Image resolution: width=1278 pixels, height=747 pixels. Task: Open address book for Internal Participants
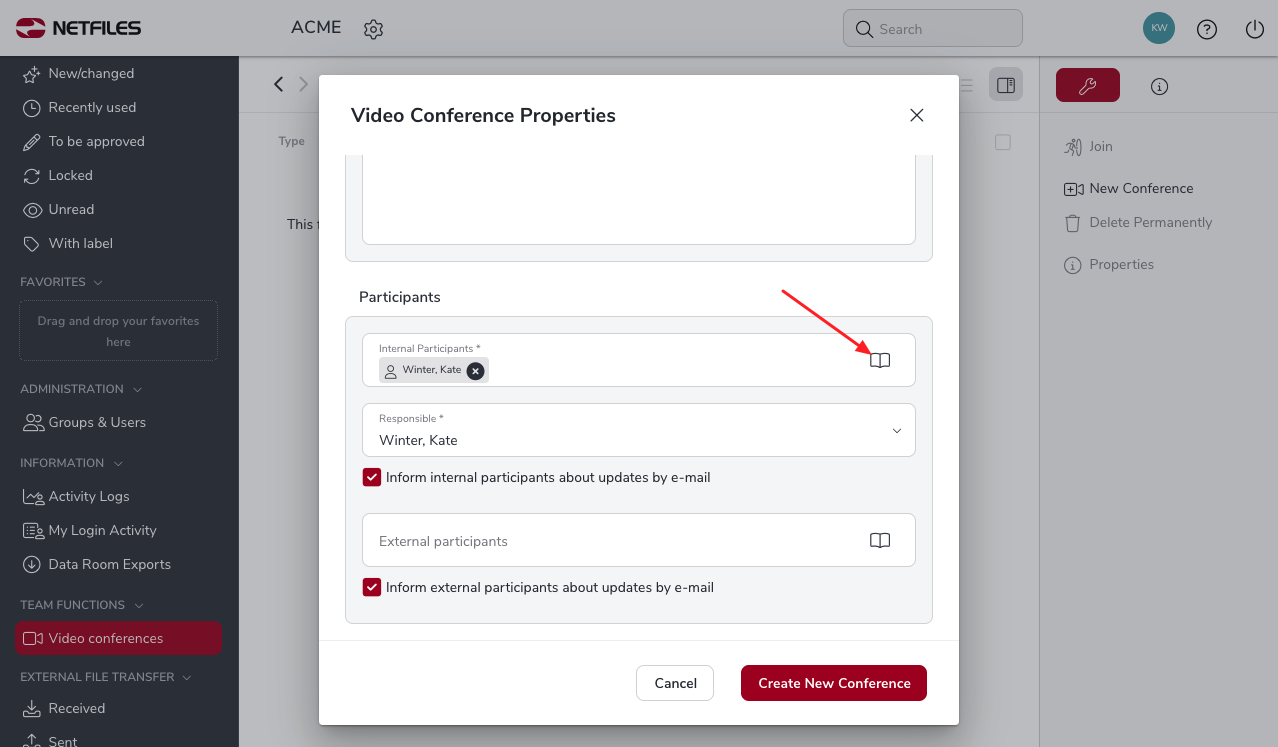pos(880,360)
